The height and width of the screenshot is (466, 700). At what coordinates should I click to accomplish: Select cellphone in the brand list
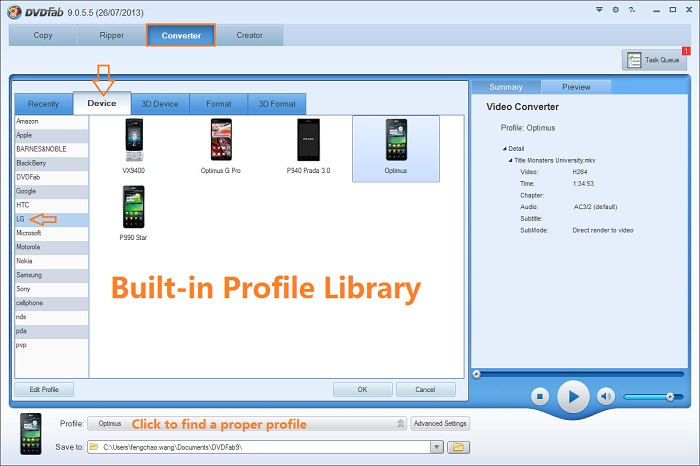[x=51, y=303]
